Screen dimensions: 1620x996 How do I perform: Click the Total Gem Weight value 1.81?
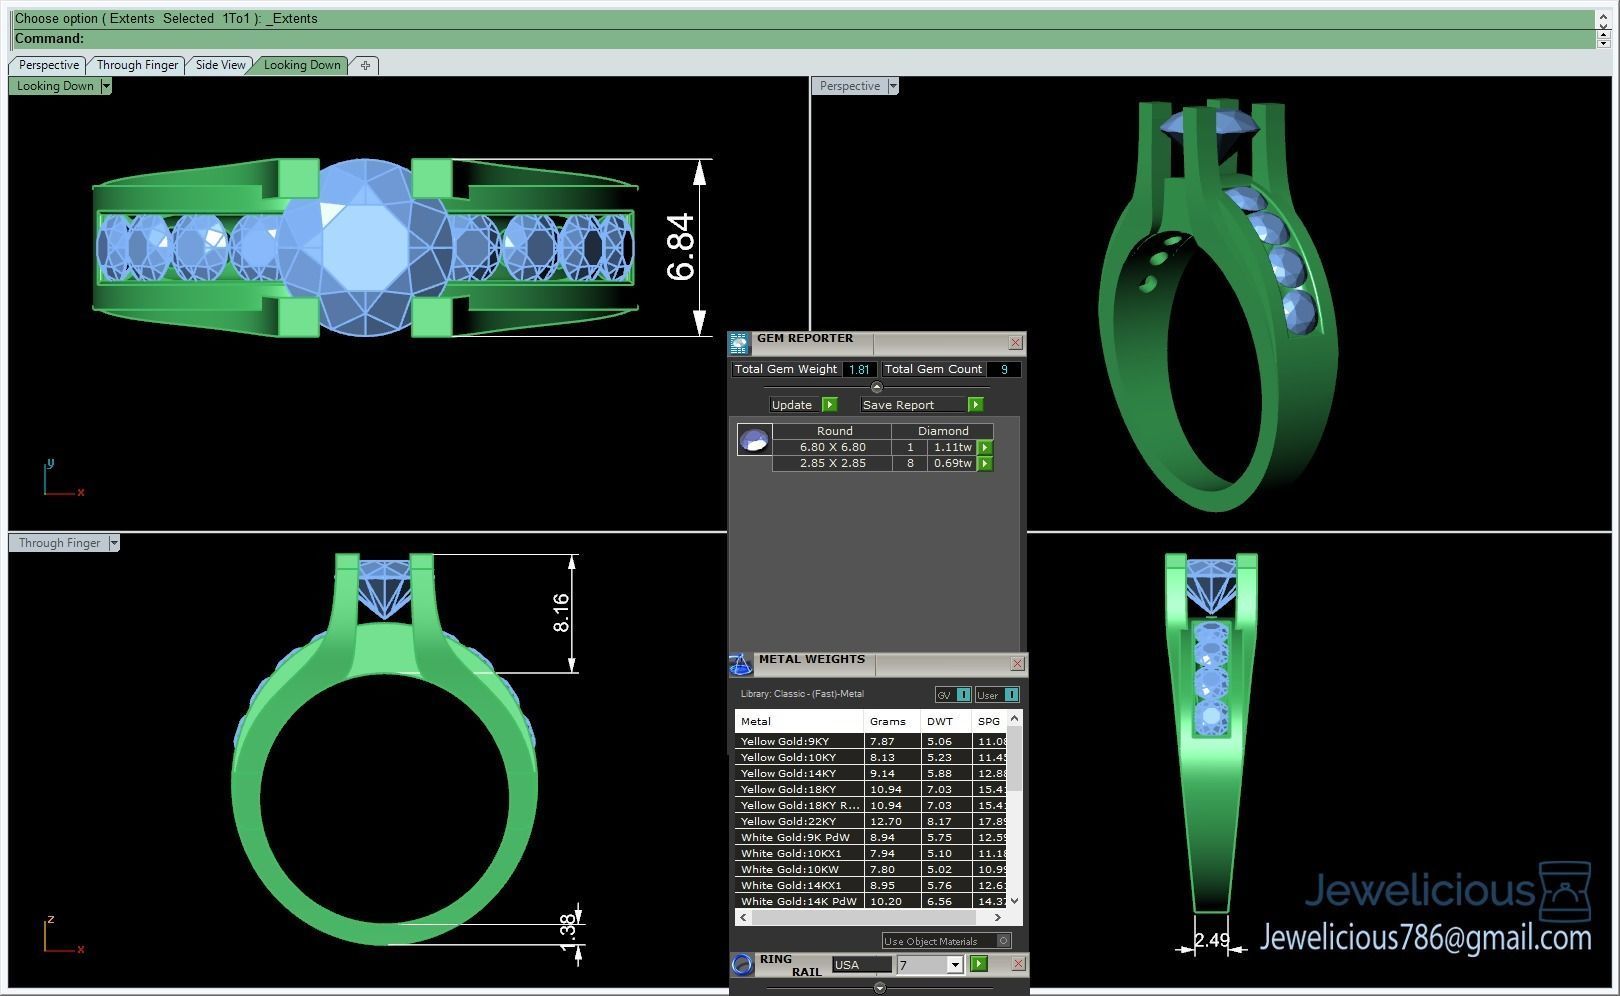pos(859,370)
